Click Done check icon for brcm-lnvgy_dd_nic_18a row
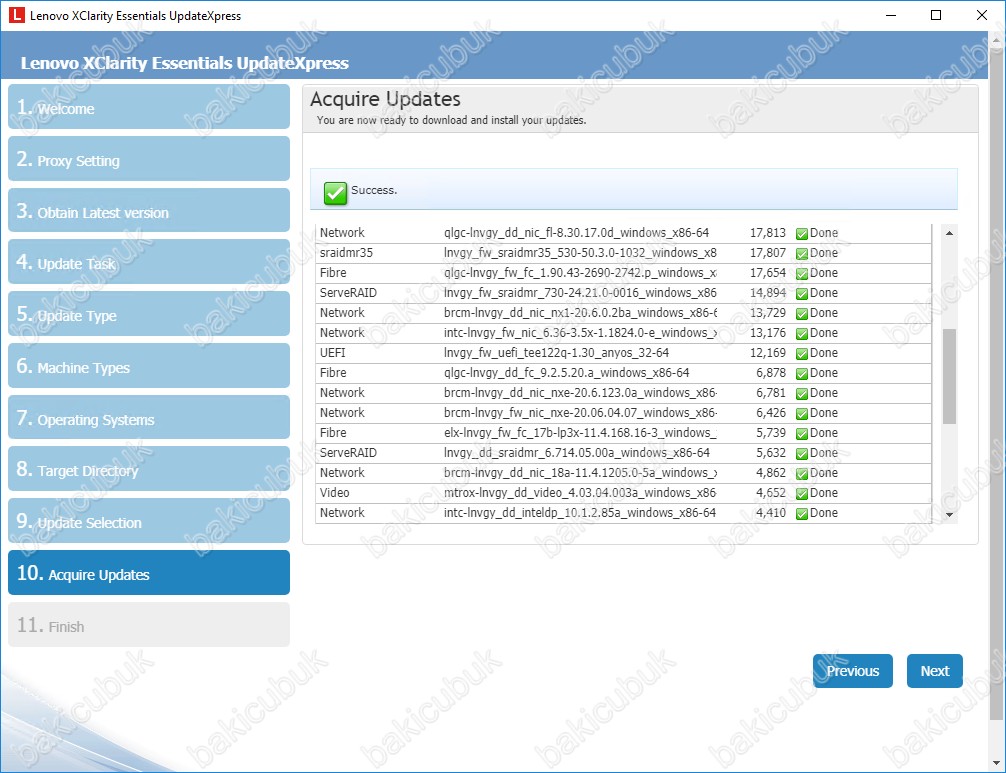Screen dimensions: 1006x773 [801, 473]
